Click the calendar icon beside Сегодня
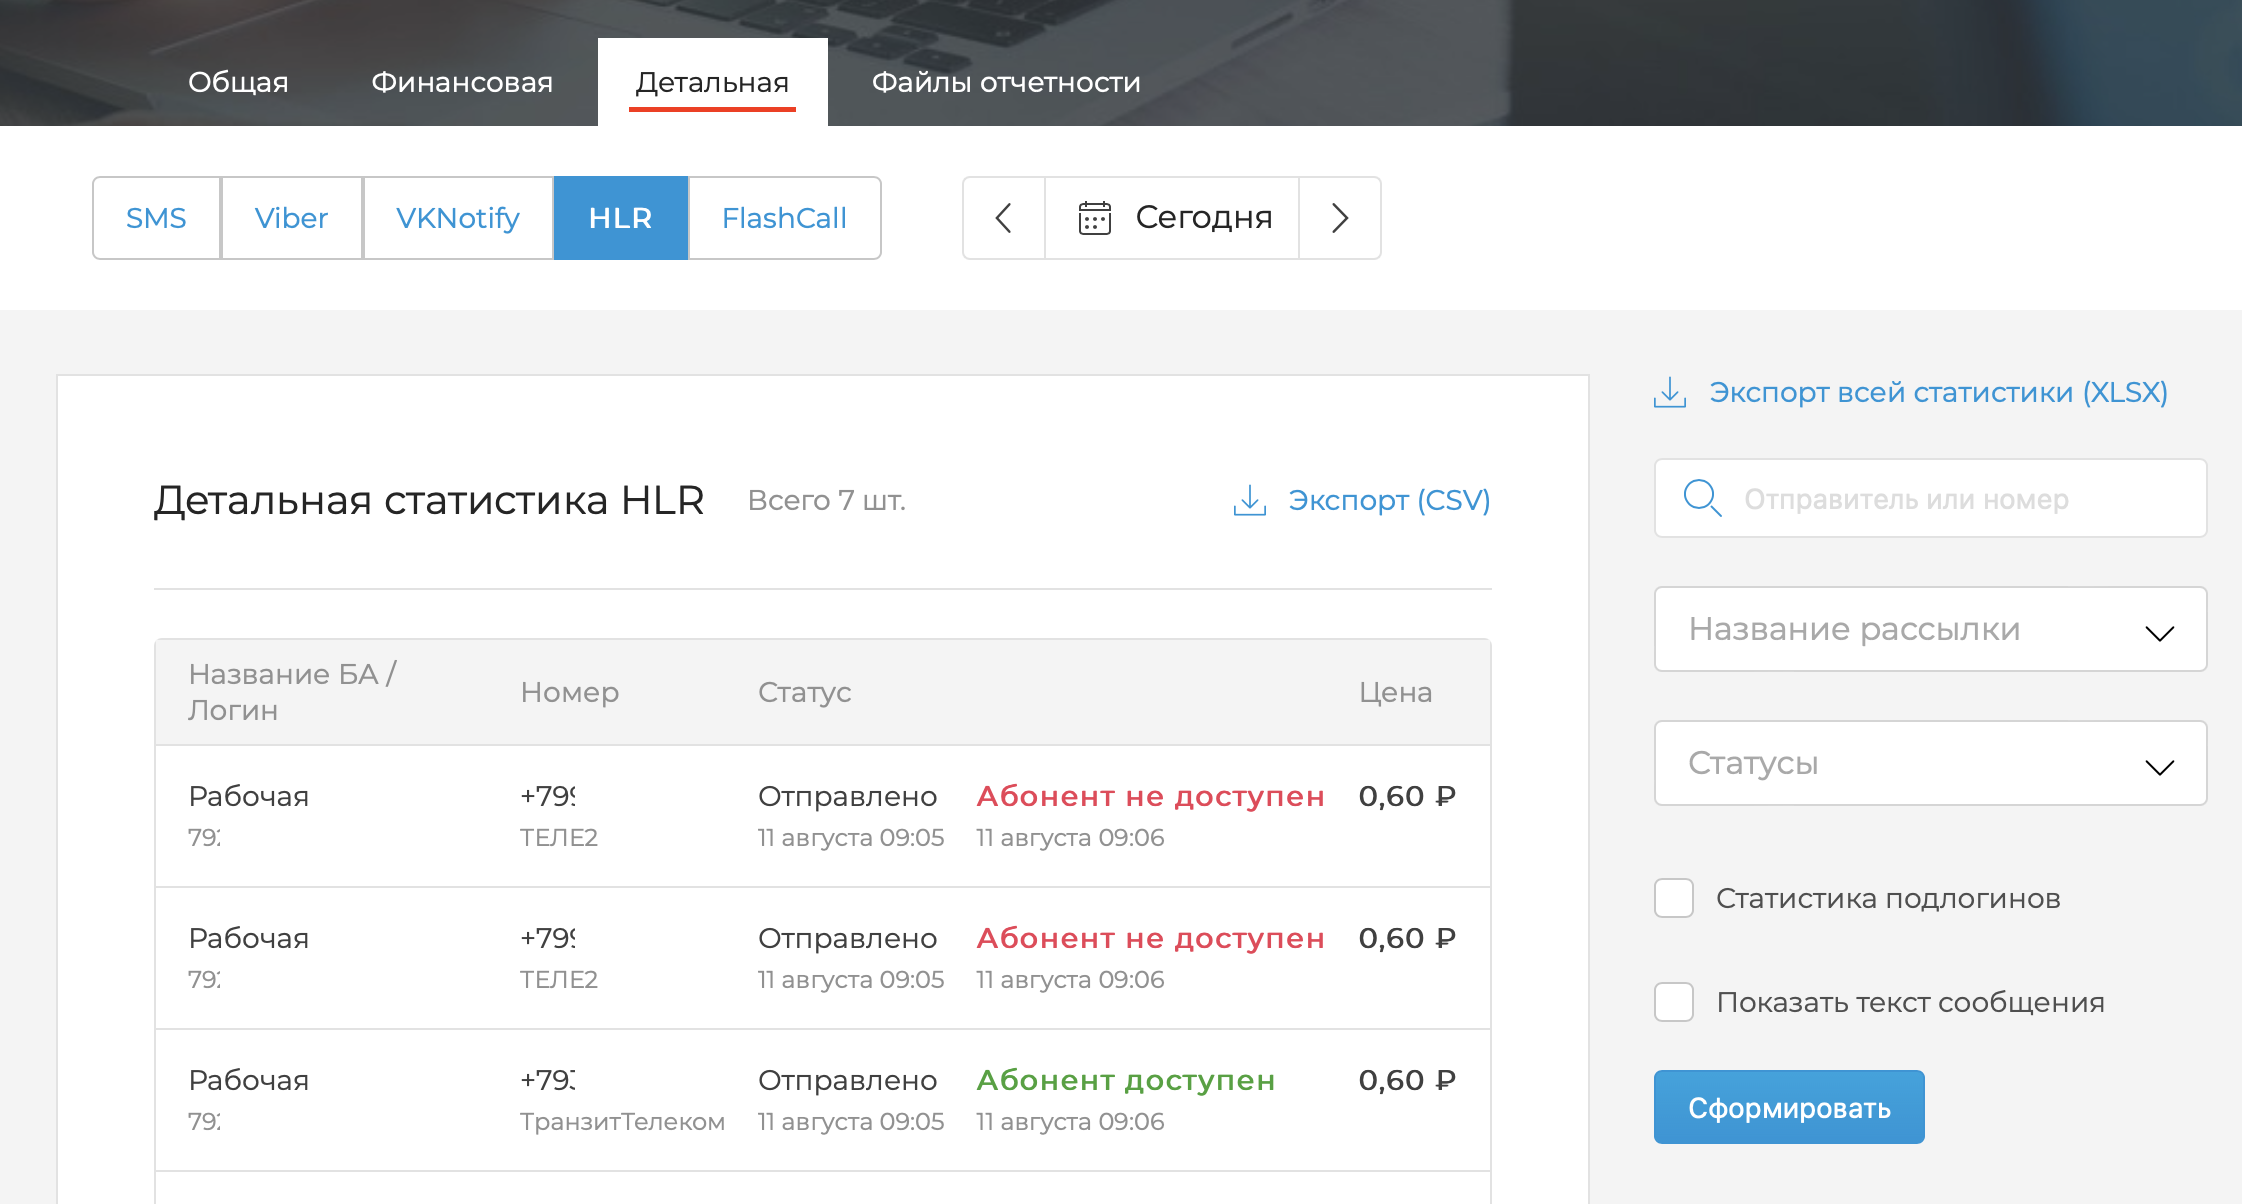Viewport: 2242px width, 1204px height. pyautogui.click(x=1094, y=218)
